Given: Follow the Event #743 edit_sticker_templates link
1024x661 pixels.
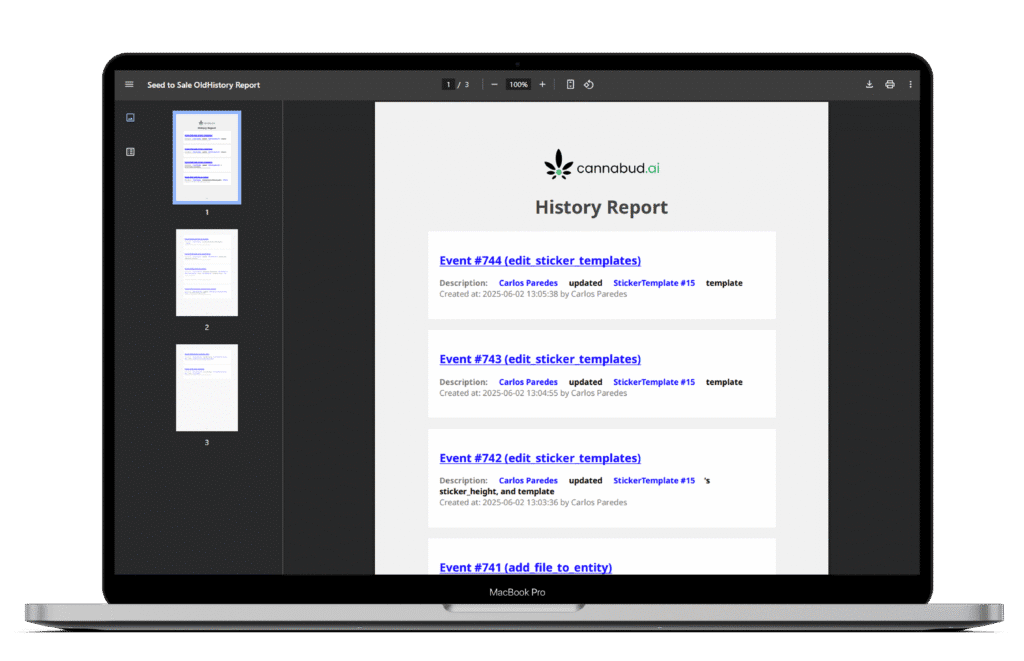Looking at the screenshot, I should pyautogui.click(x=540, y=359).
